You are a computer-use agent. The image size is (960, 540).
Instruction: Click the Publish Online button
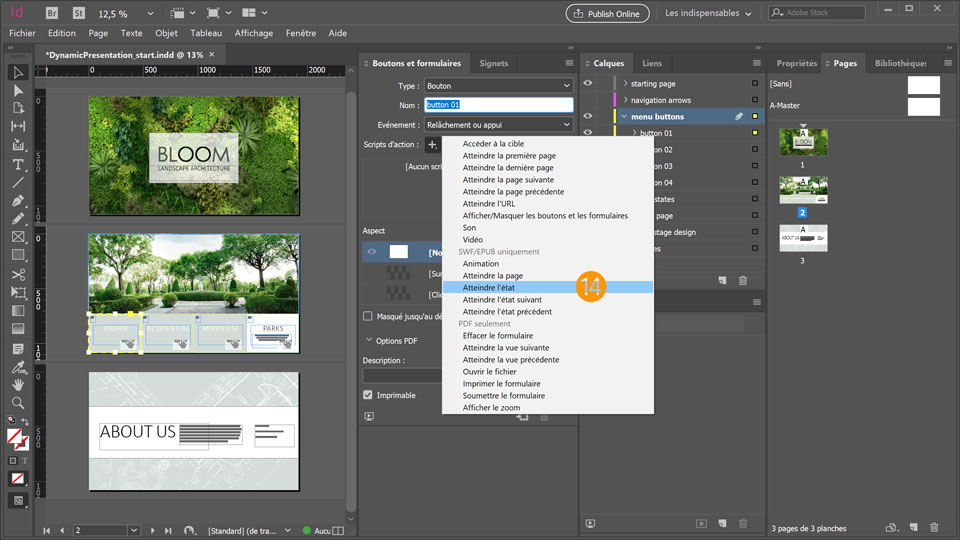(607, 13)
